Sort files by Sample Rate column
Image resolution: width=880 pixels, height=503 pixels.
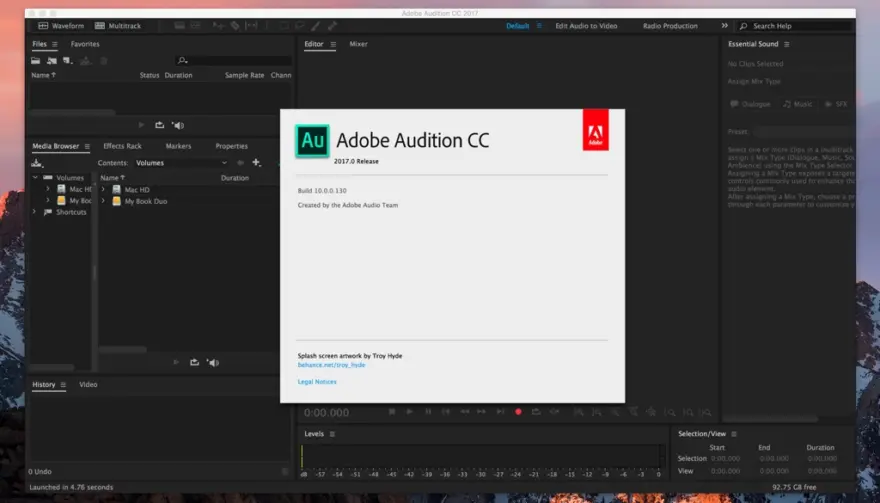tap(244, 75)
